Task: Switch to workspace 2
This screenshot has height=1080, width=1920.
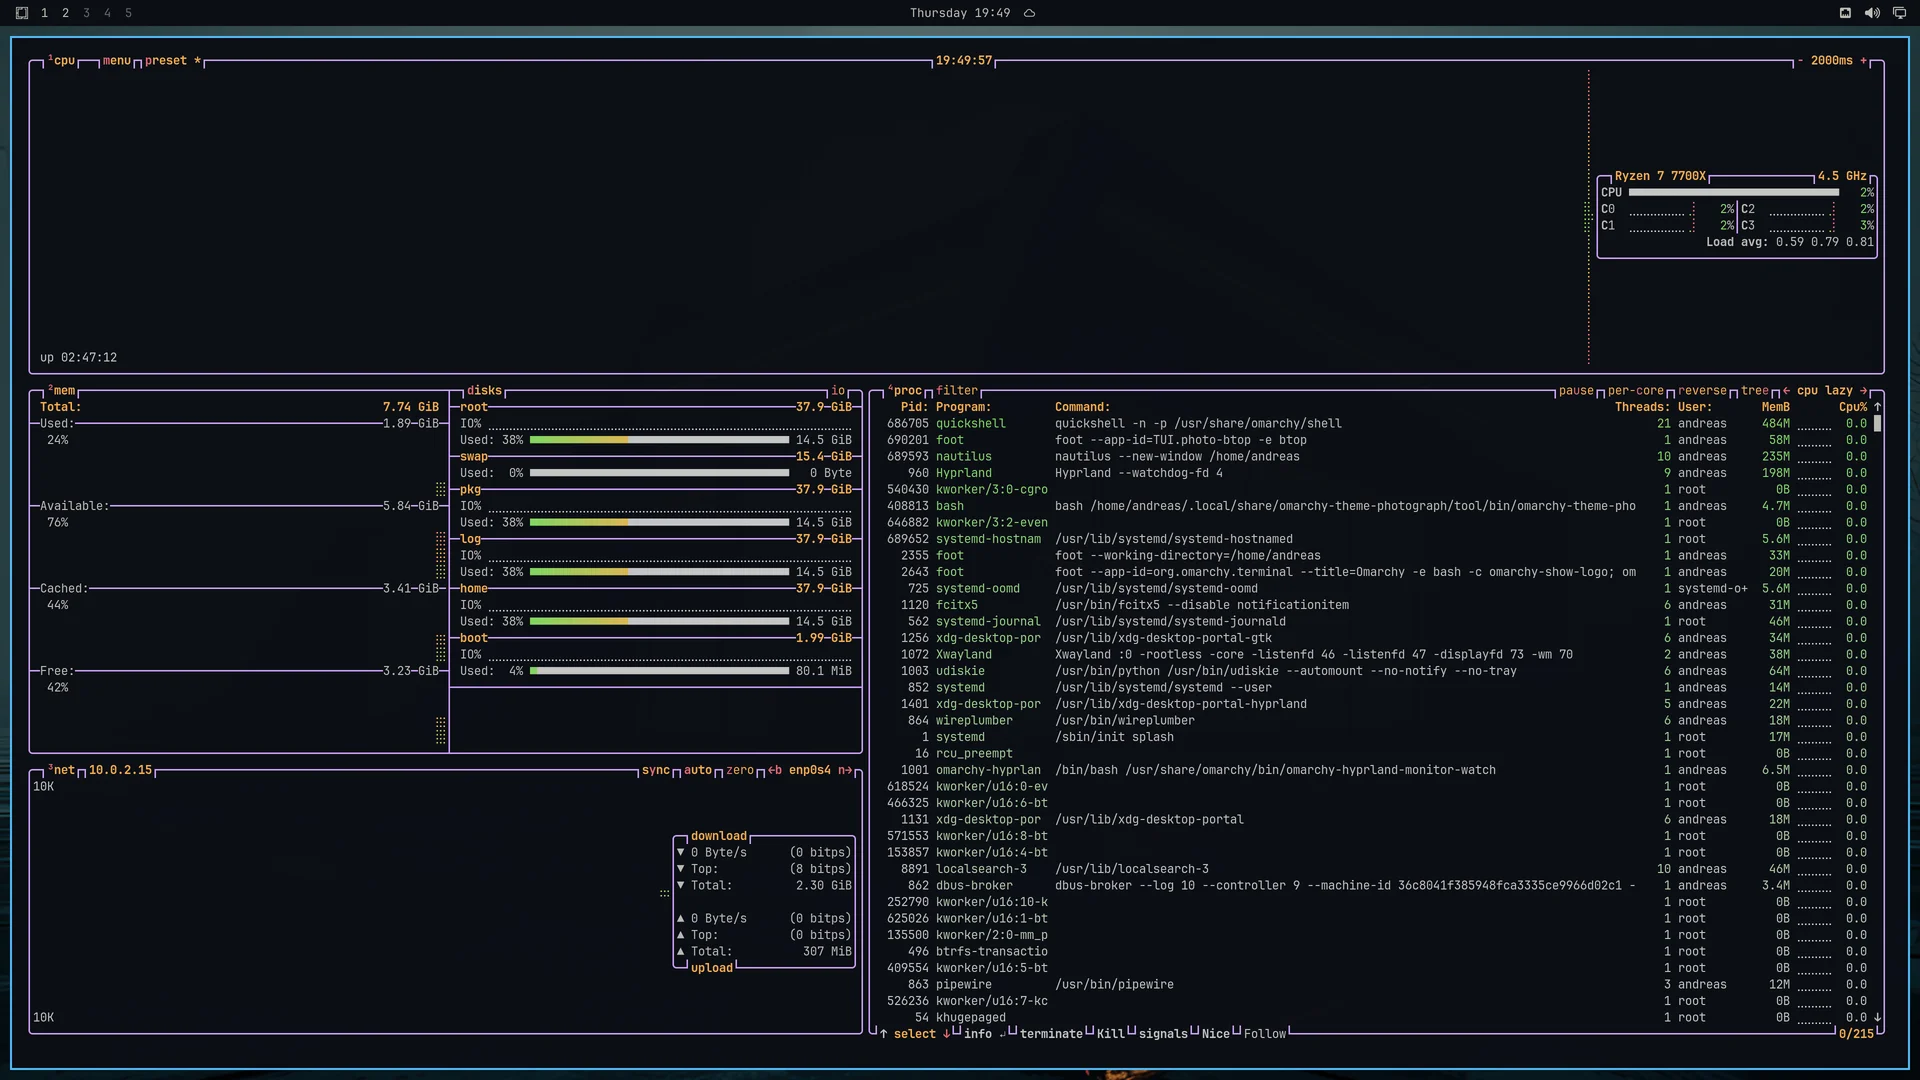Action: pos(65,13)
